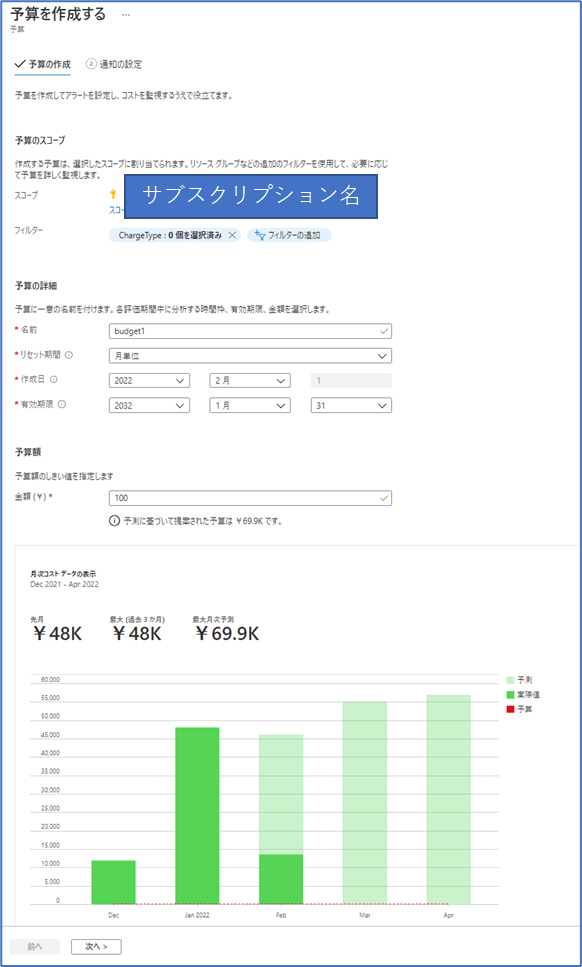Open the 作成日 month dropdown 2月
Screen dimensions: 582x967
coord(250,381)
